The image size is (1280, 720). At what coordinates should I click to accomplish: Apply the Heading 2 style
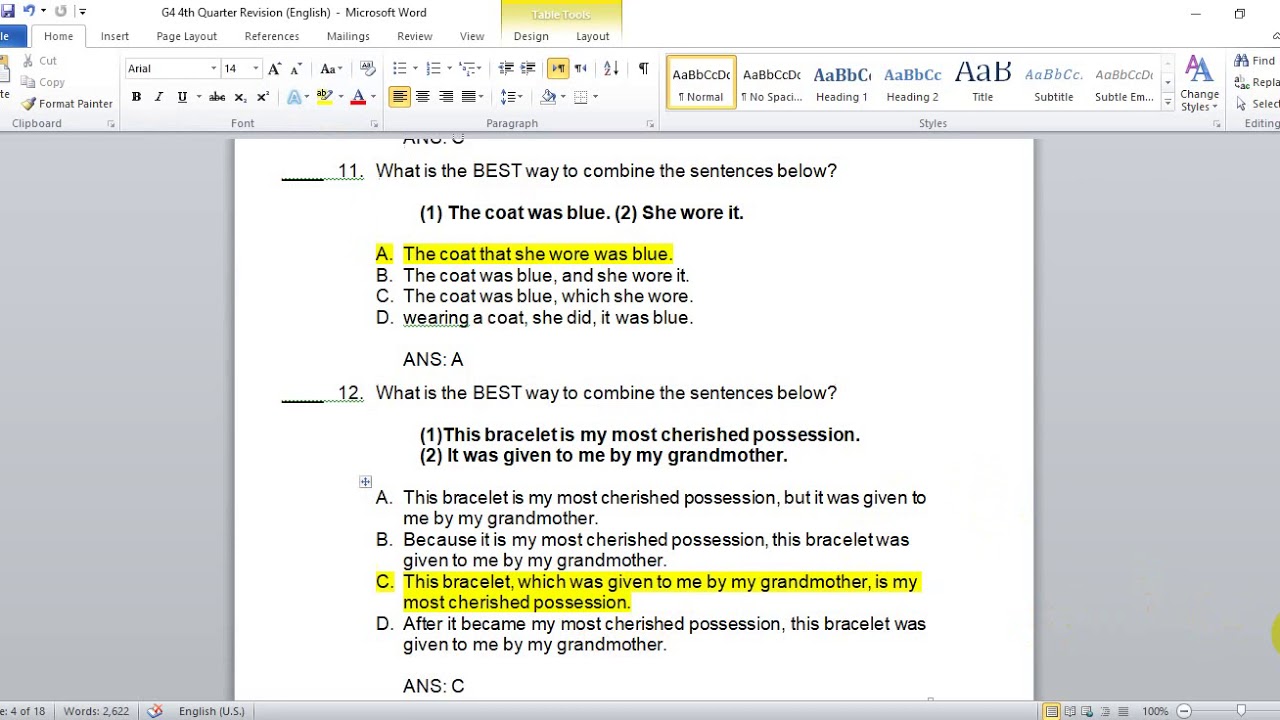click(x=912, y=82)
